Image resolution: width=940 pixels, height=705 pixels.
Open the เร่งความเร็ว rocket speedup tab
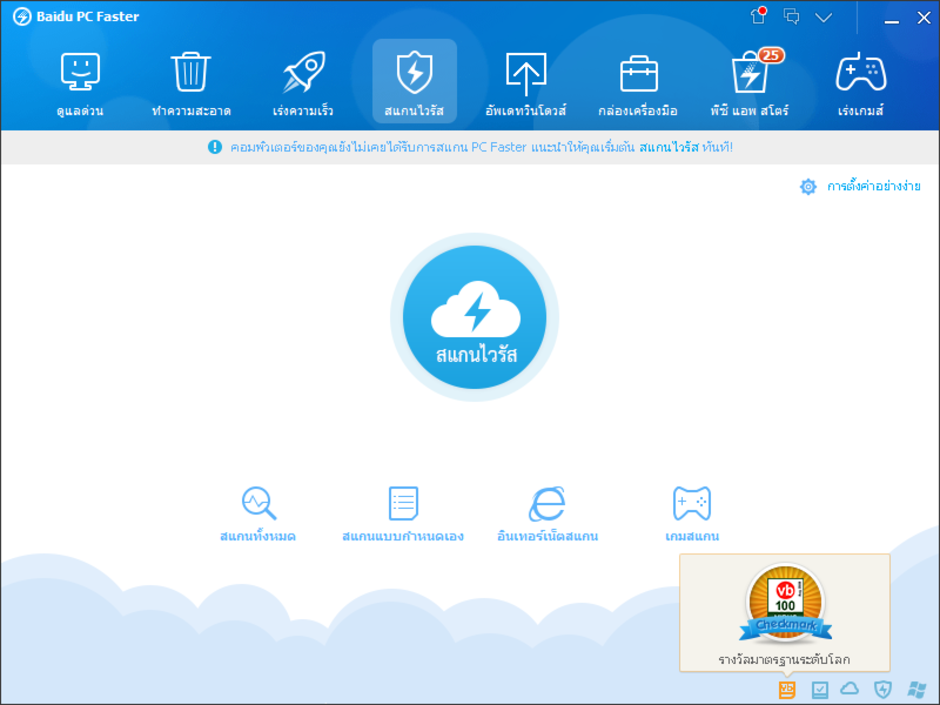pos(303,83)
